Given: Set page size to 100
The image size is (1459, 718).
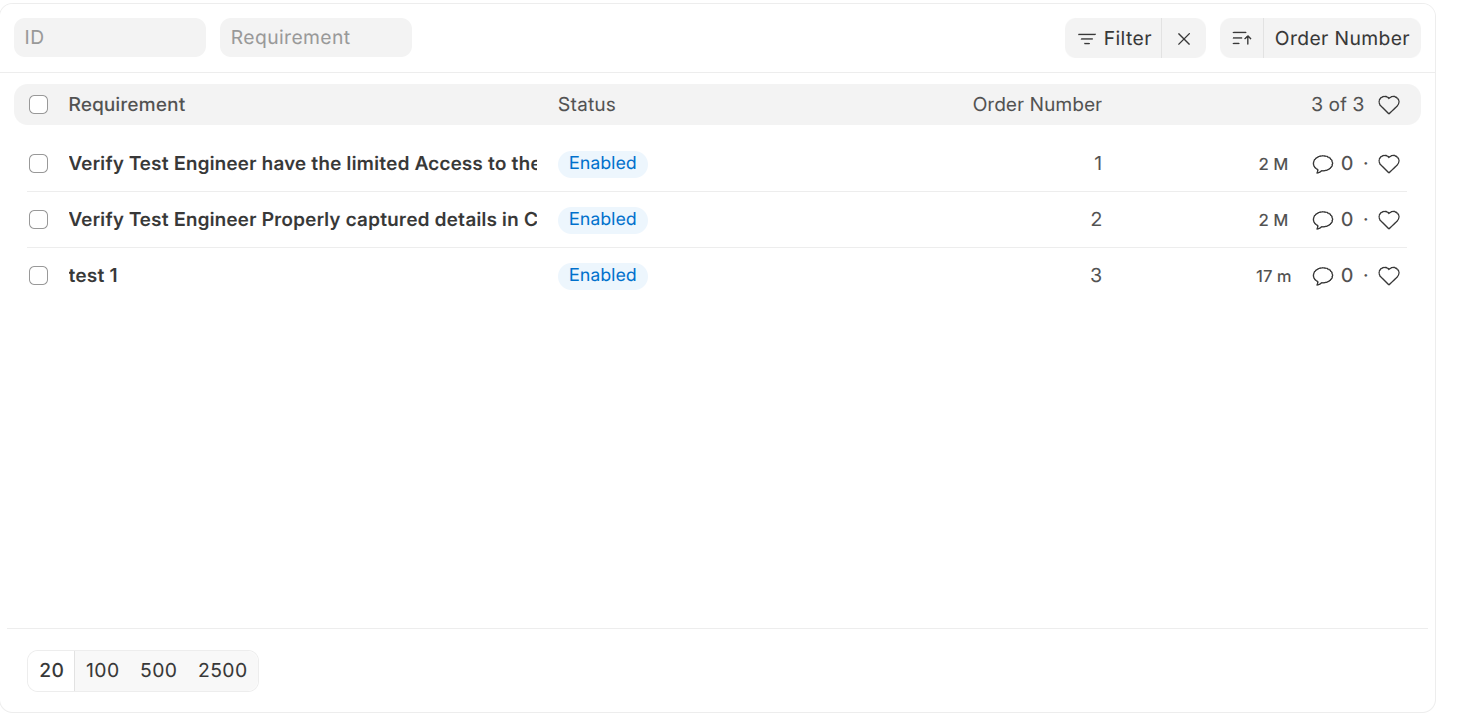Looking at the screenshot, I should click(103, 671).
